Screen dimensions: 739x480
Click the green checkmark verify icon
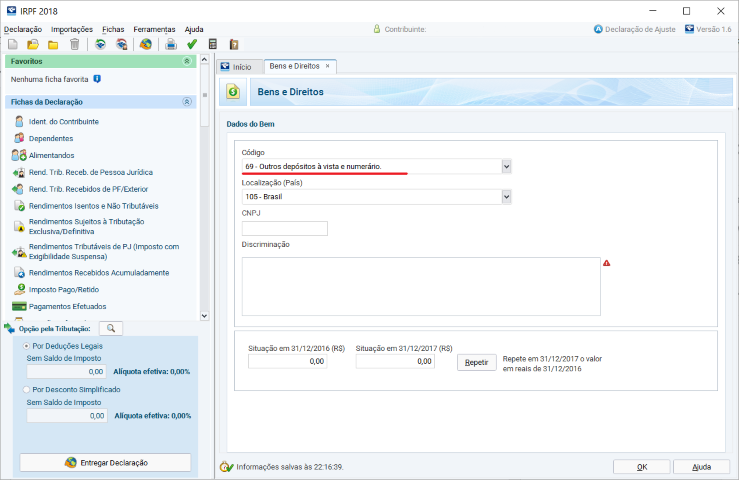(191, 44)
